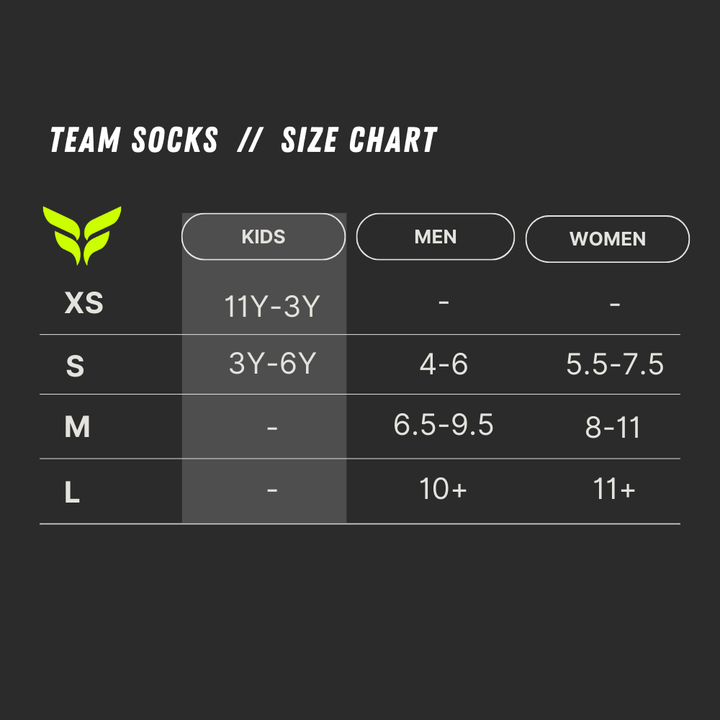The width and height of the screenshot is (720, 720).
Task: Select the MEN column header
Action: pyautogui.click(x=435, y=237)
